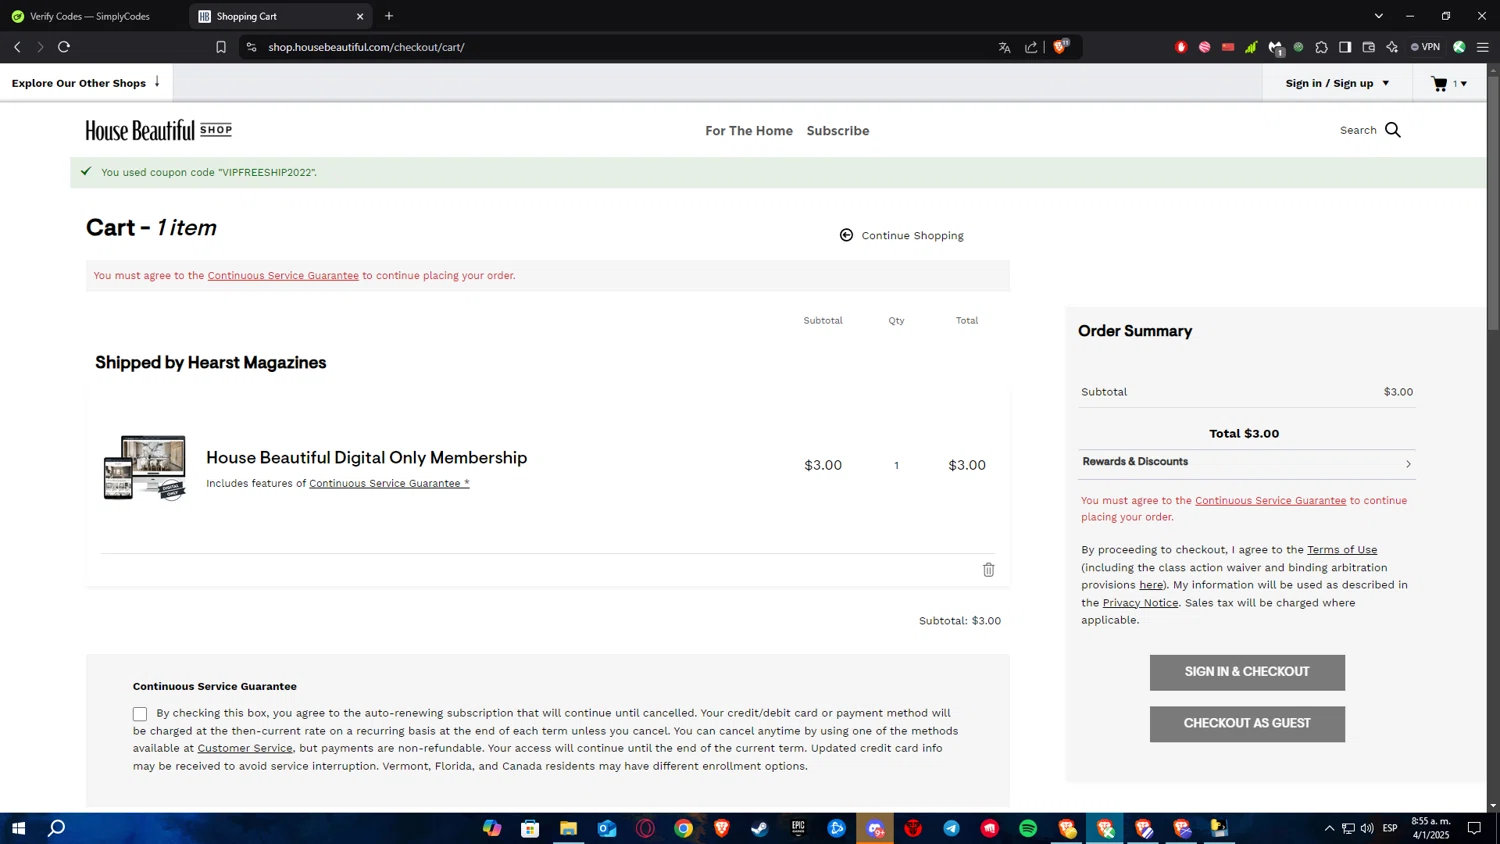Open Continuous Service Guarantee link under membership title
1500x844 pixels.
click(x=389, y=484)
